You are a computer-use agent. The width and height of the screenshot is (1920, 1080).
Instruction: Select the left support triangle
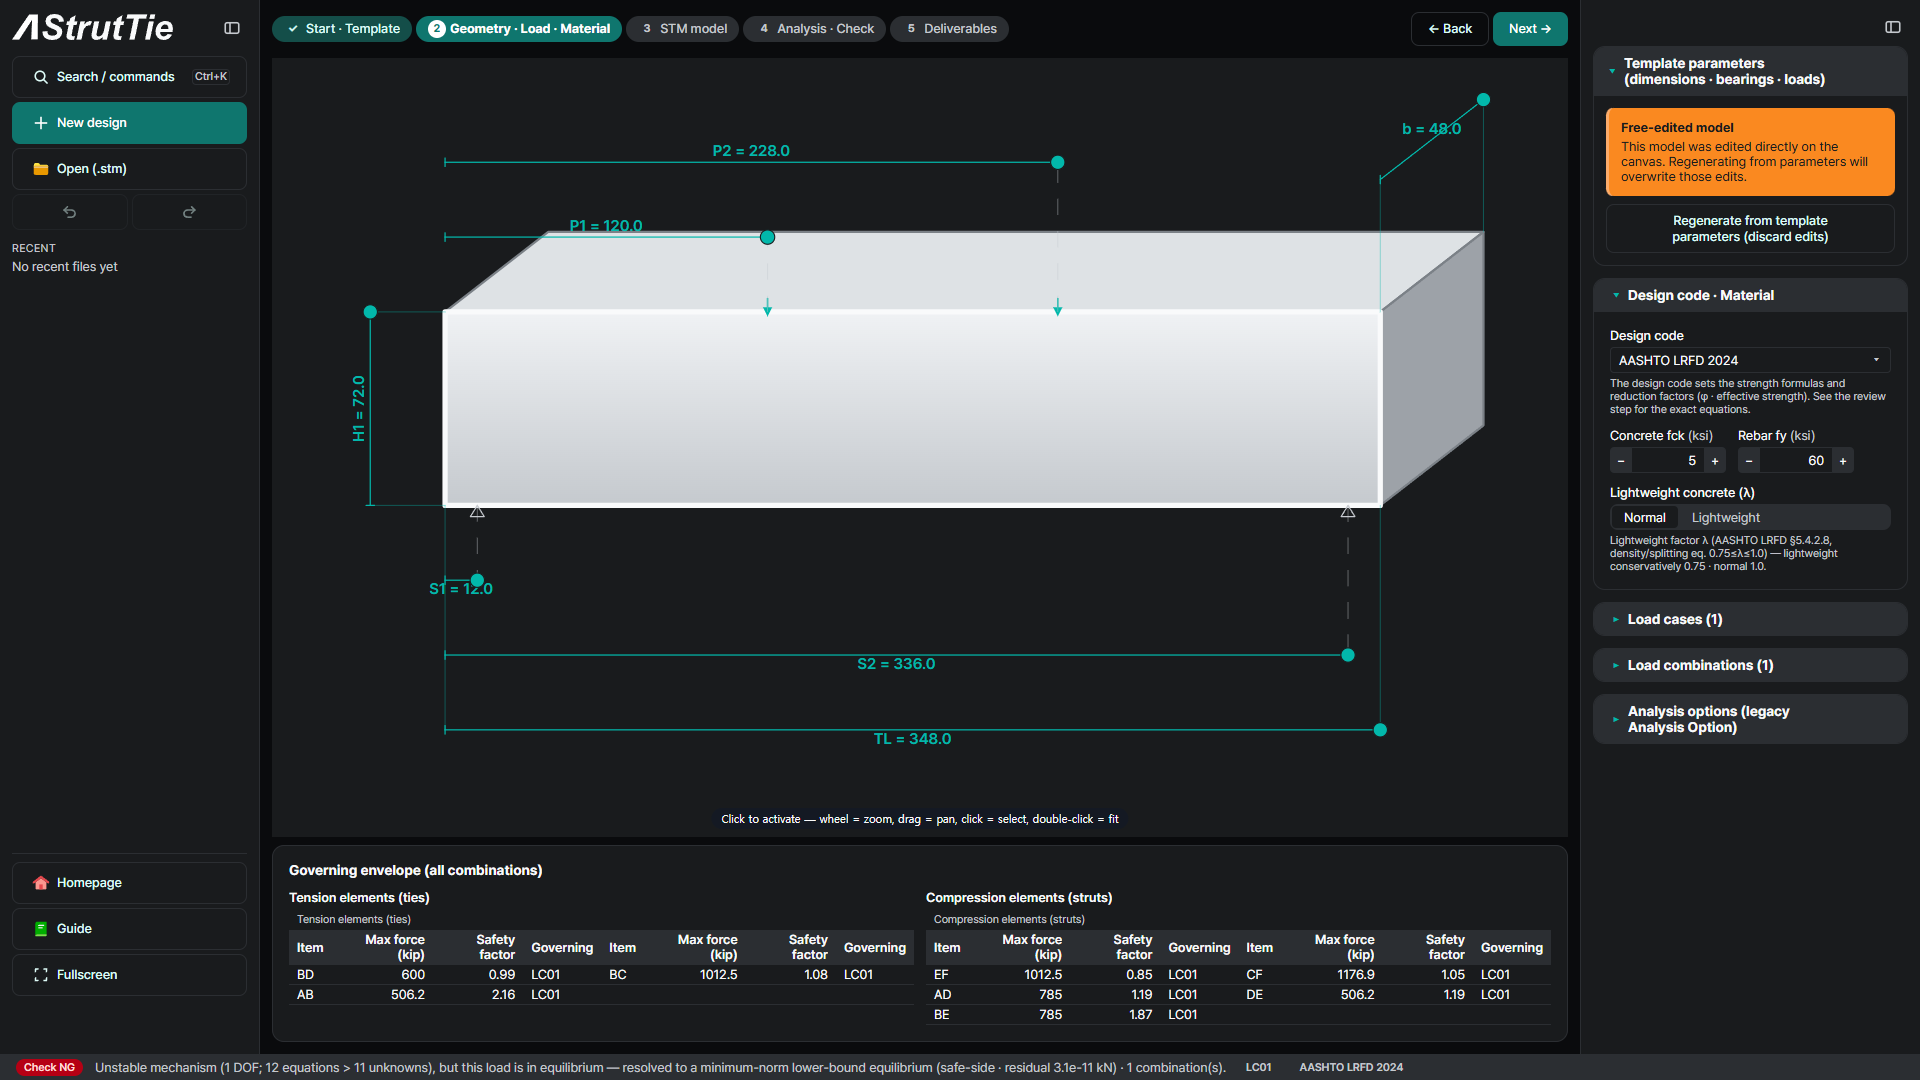pyautogui.click(x=477, y=512)
